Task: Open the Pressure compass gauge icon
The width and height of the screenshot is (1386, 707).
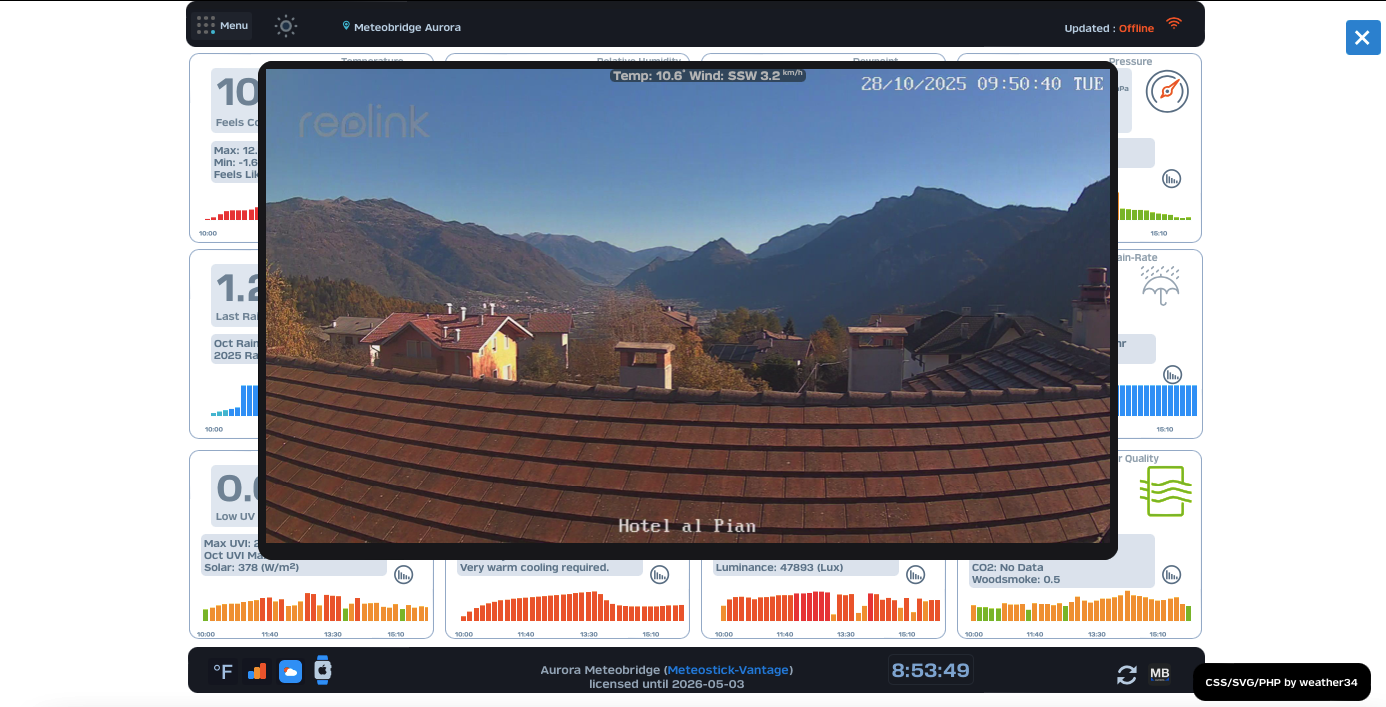Action: [x=1166, y=91]
